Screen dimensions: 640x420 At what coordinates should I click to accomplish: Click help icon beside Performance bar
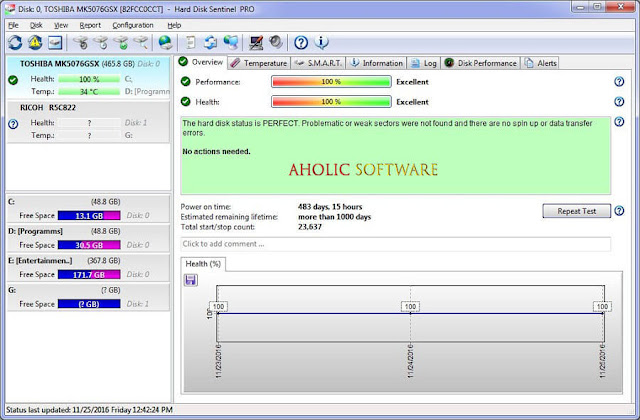coord(619,82)
